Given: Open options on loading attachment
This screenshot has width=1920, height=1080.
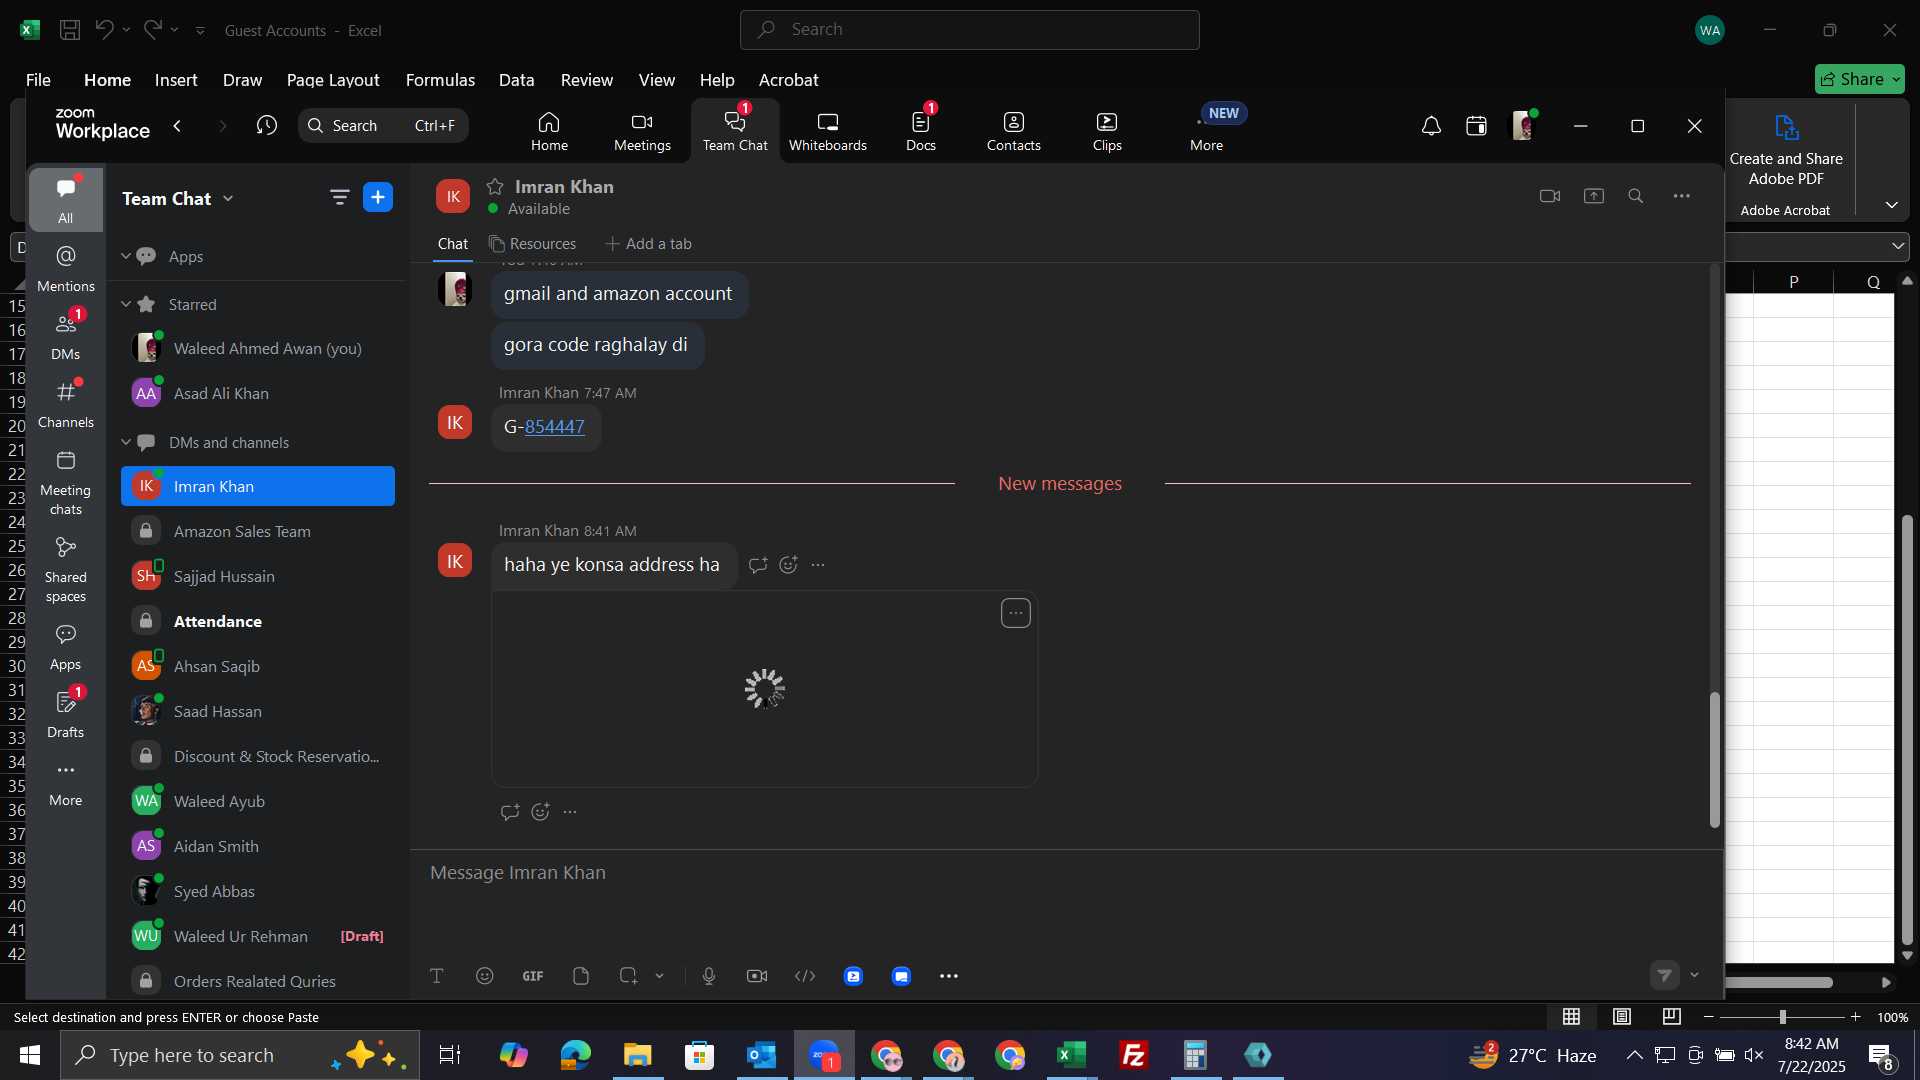Looking at the screenshot, I should 1016,613.
